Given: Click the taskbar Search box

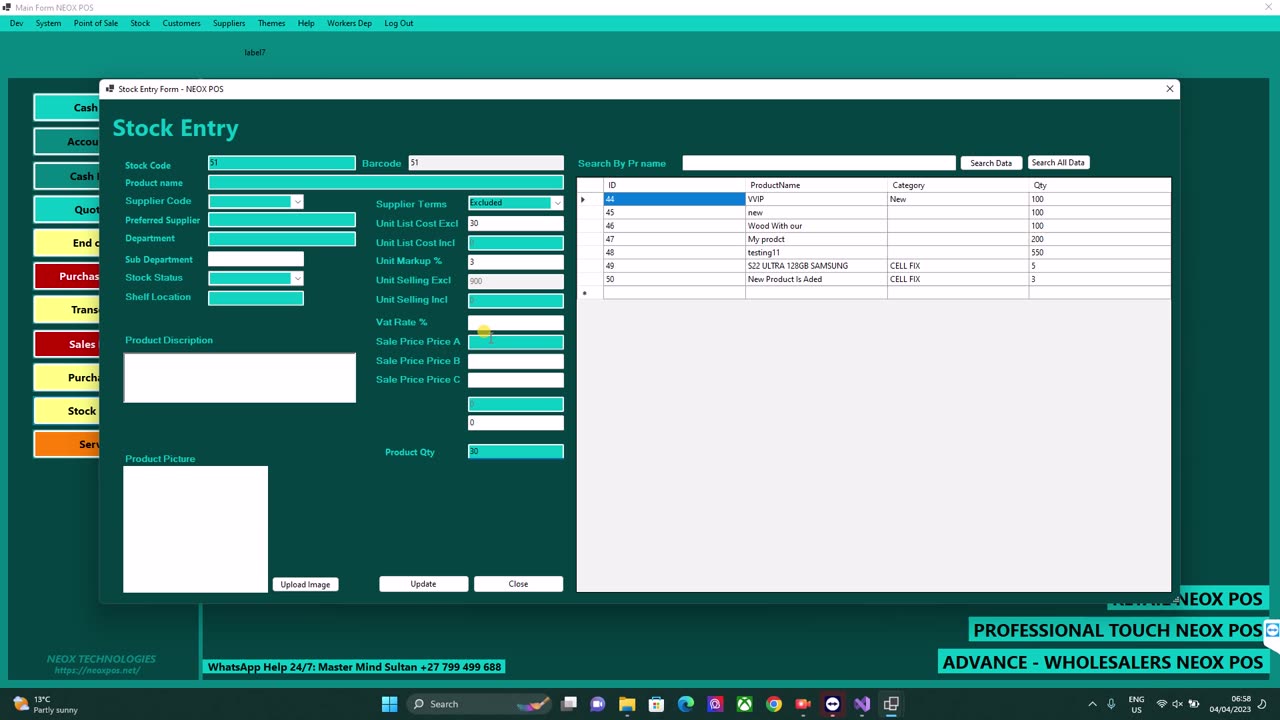Looking at the screenshot, I should 479,704.
